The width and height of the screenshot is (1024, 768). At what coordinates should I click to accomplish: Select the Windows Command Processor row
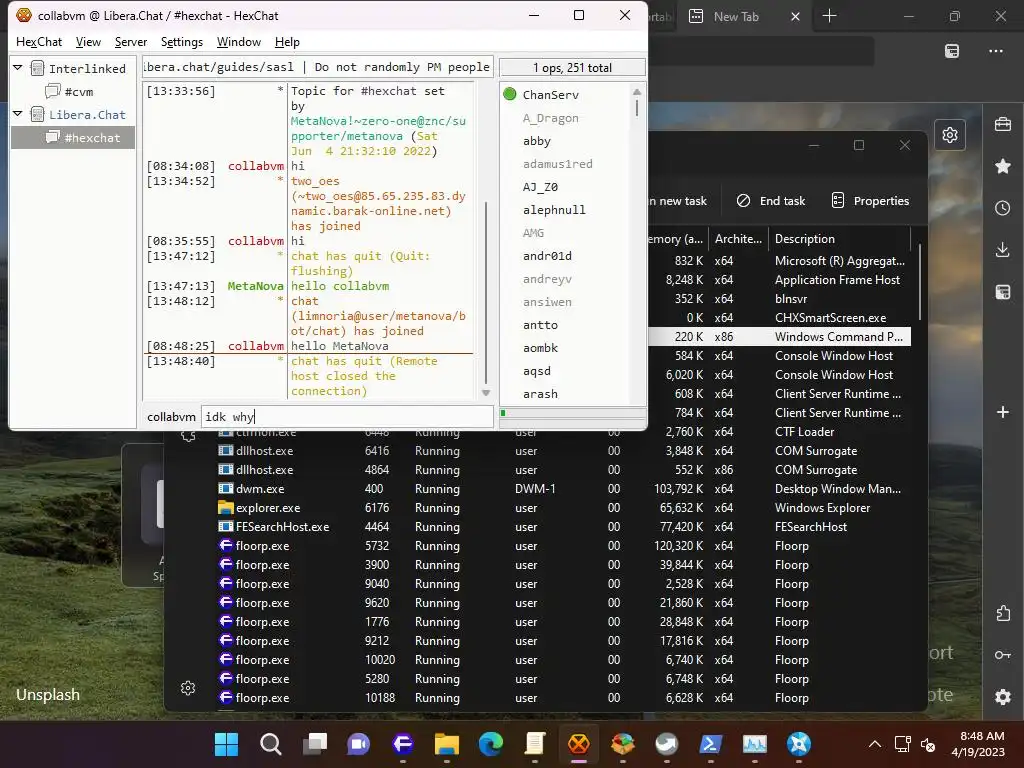(780, 336)
